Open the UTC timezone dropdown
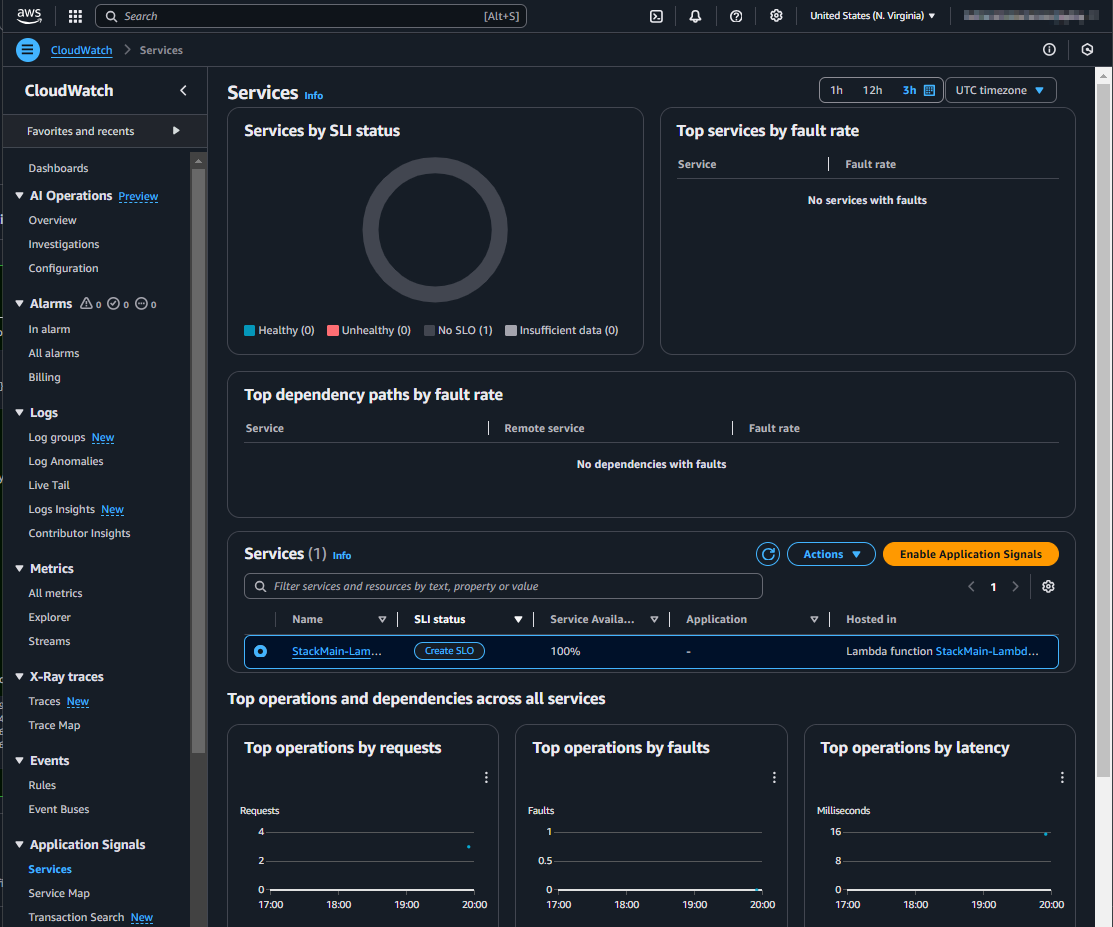 click(x=1000, y=90)
